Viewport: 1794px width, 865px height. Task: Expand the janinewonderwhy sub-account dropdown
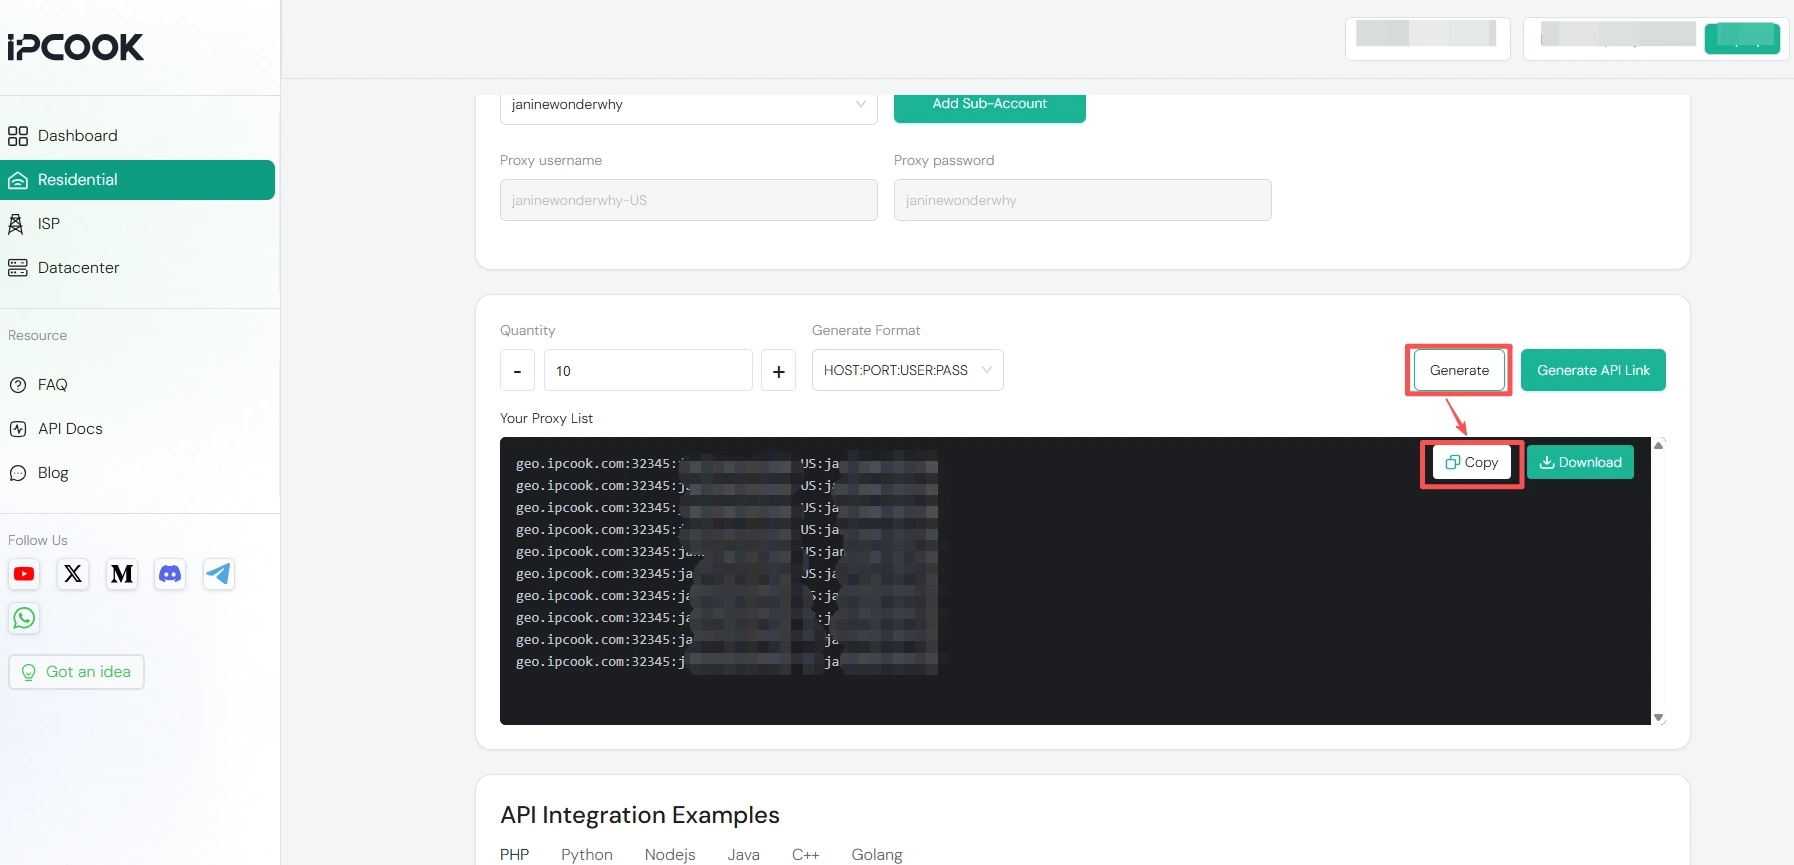[x=689, y=105]
